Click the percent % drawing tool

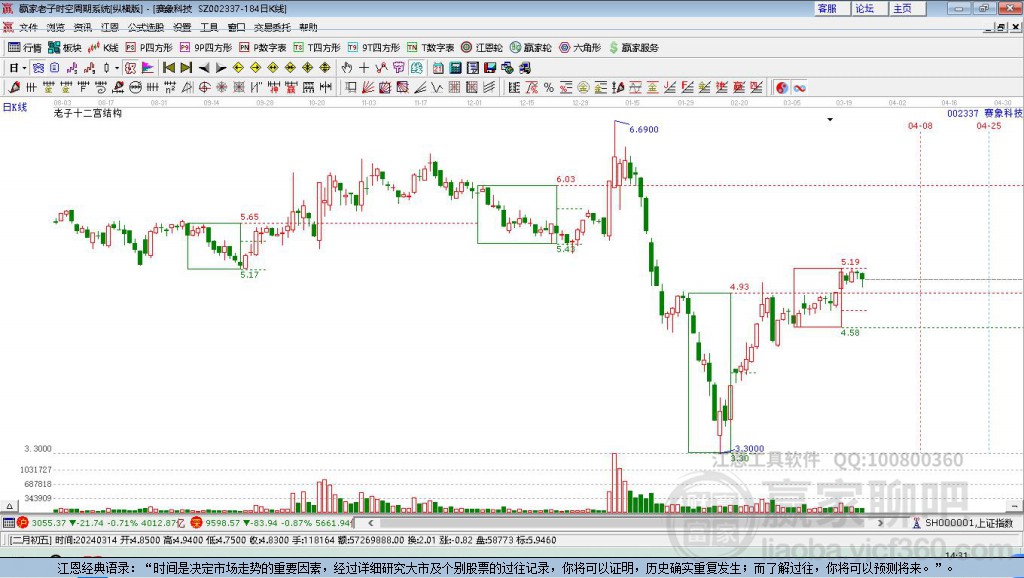[549, 88]
